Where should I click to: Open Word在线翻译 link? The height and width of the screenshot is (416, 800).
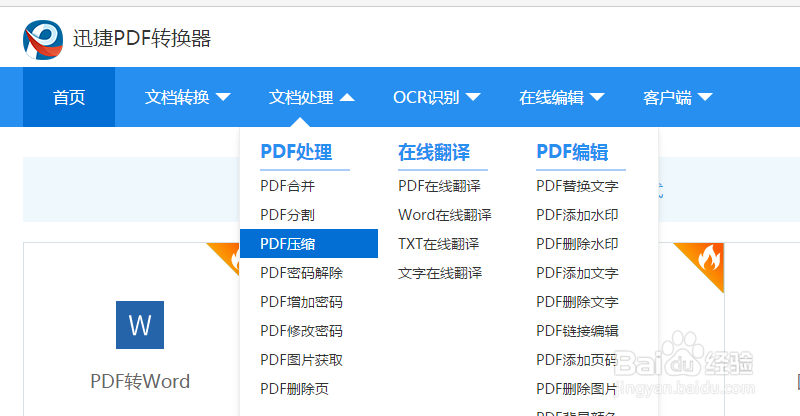tap(444, 215)
